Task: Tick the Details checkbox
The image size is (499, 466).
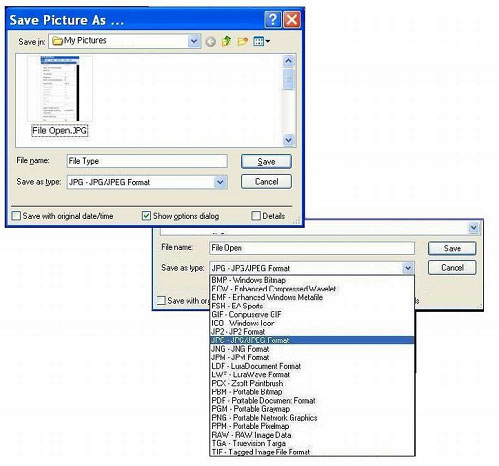Action: pos(256,216)
